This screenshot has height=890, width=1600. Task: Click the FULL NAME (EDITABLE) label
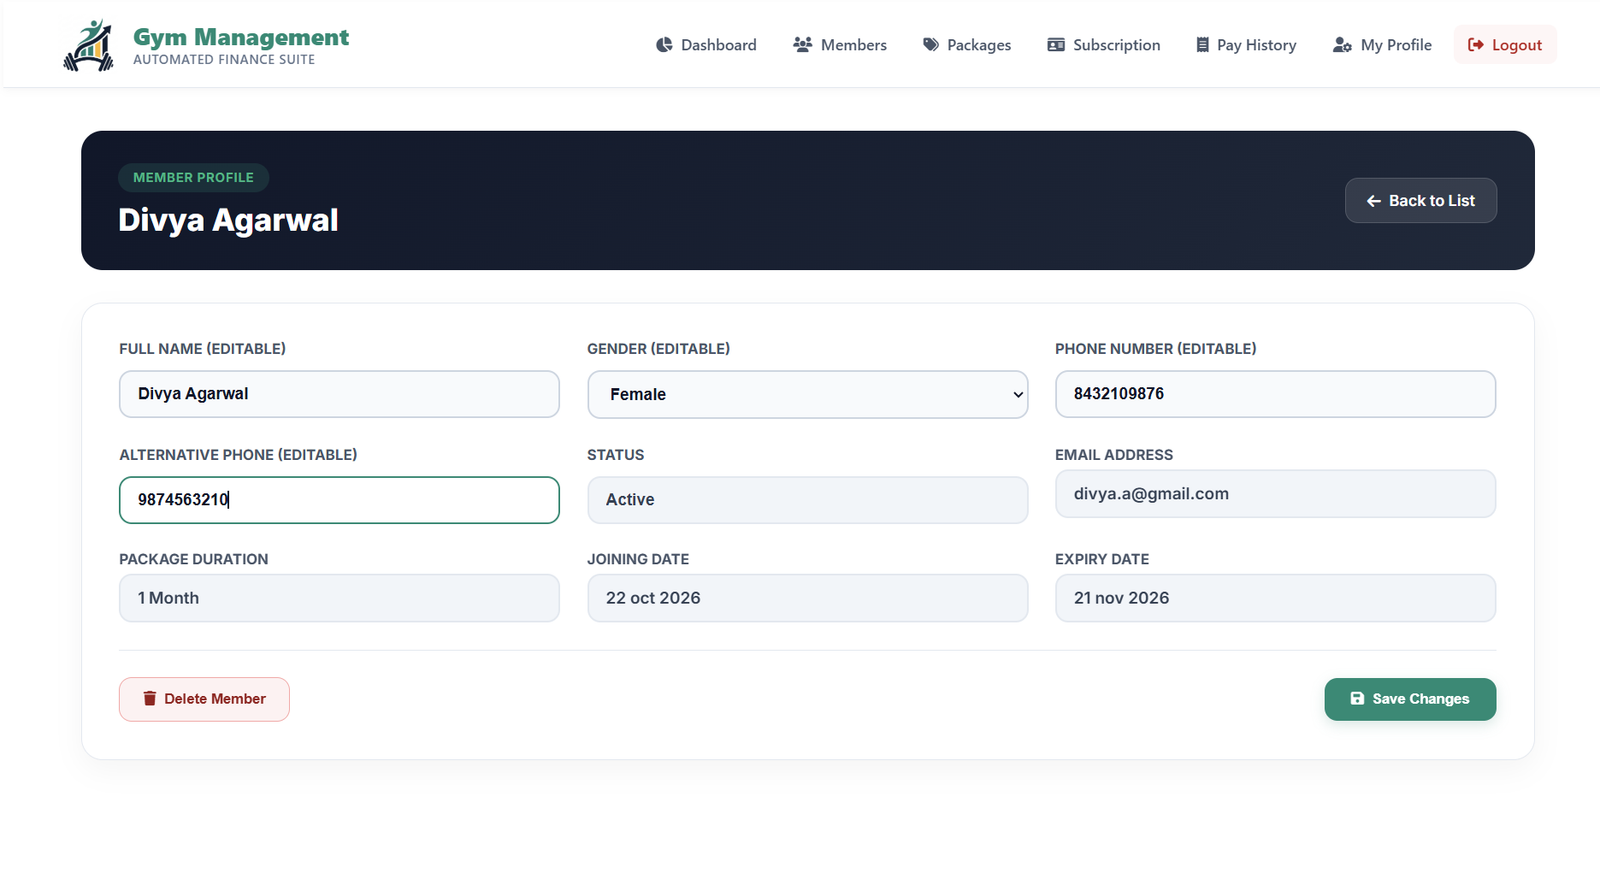[x=202, y=349]
